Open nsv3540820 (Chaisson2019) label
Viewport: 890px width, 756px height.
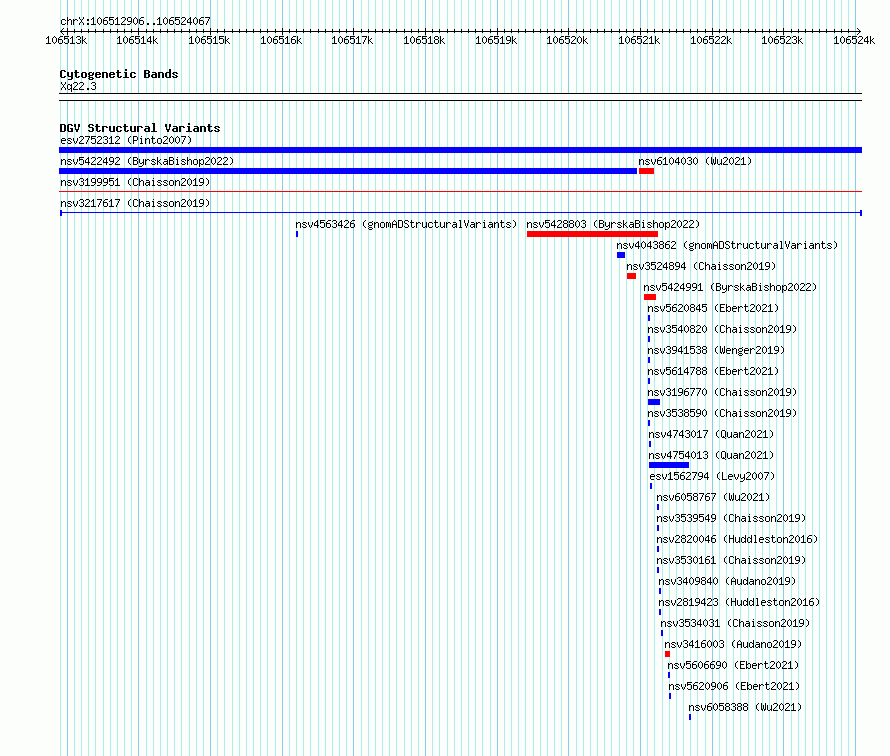pos(723,329)
